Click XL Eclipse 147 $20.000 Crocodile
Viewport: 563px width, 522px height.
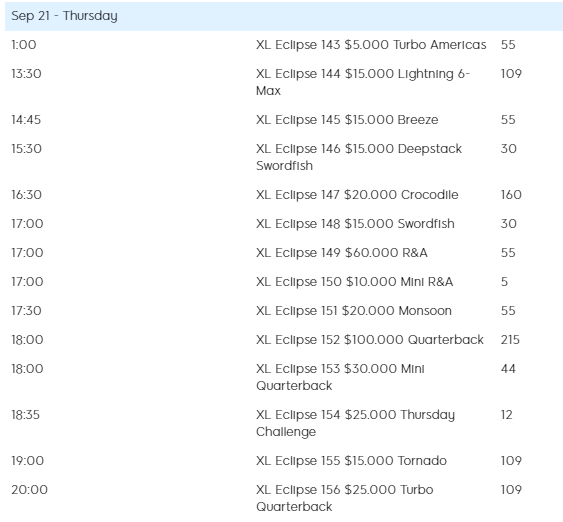pyautogui.click(x=357, y=195)
